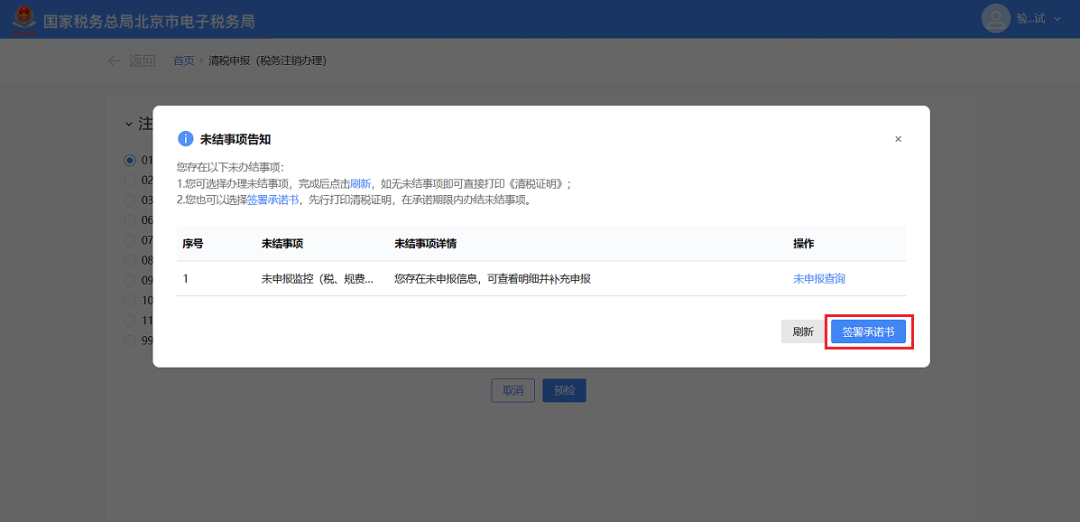Click 刷新 link in instructions text
Image resolution: width=1080 pixels, height=522 pixels.
360,184
